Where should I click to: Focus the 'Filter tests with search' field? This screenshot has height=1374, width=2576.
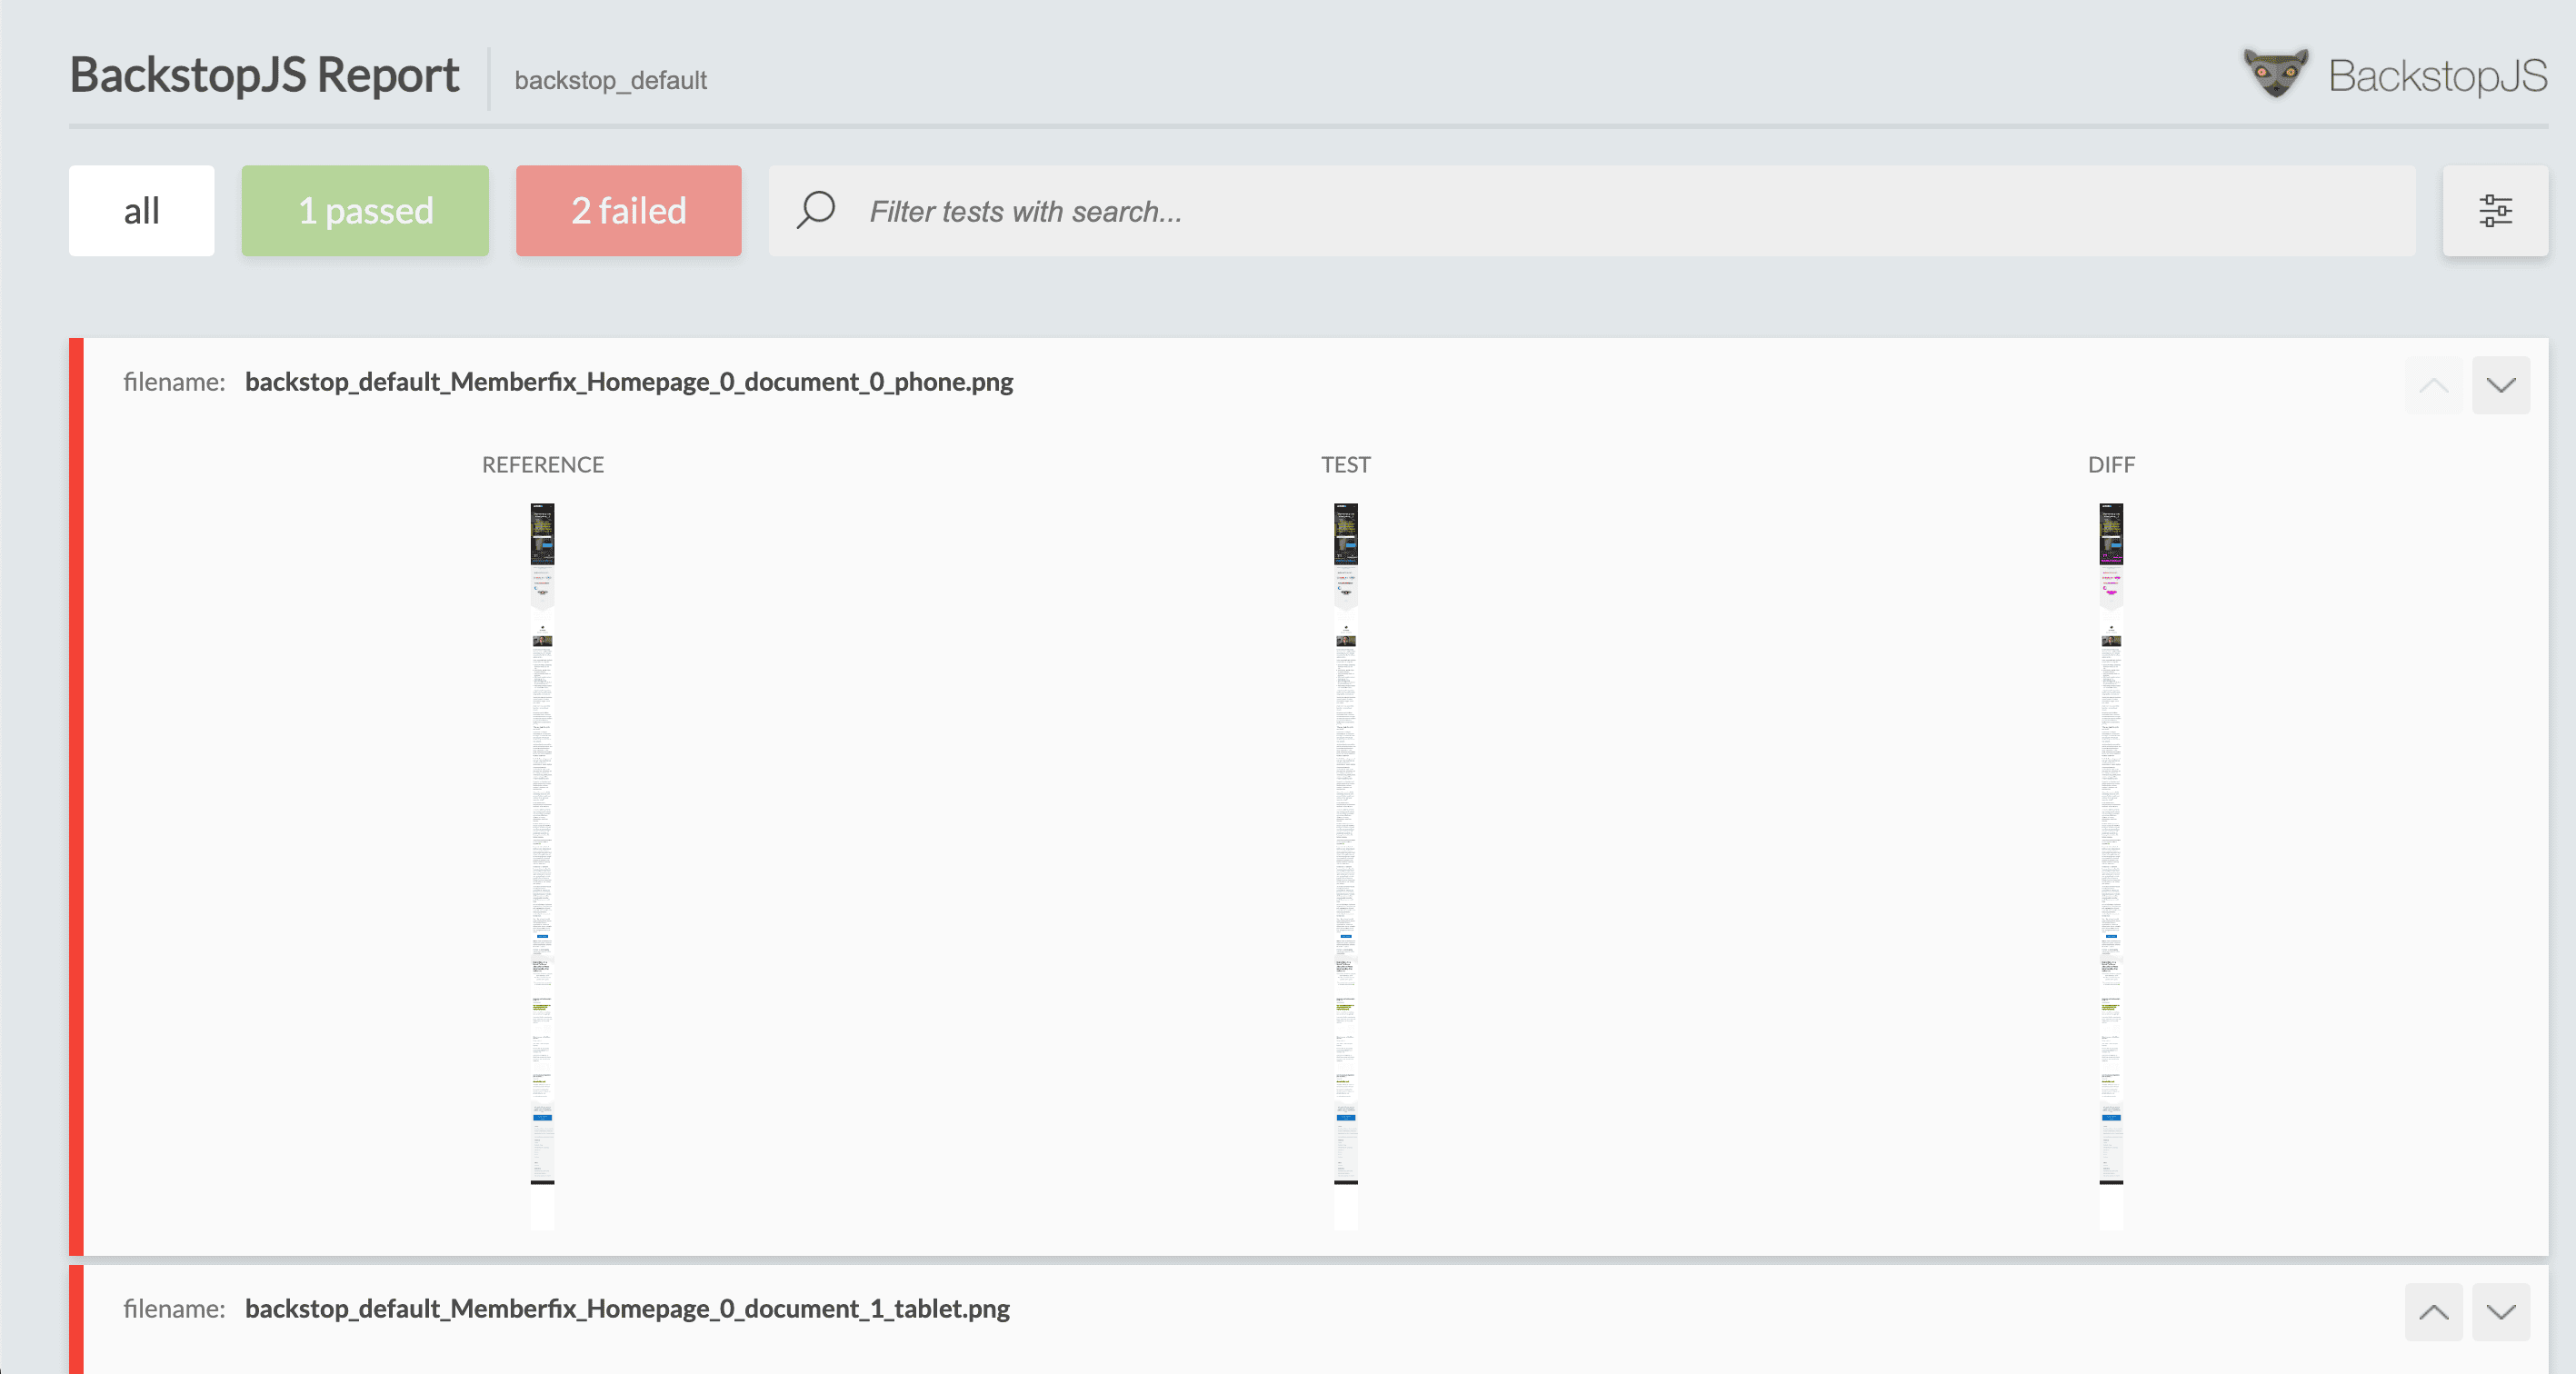[x=1592, y=211]
